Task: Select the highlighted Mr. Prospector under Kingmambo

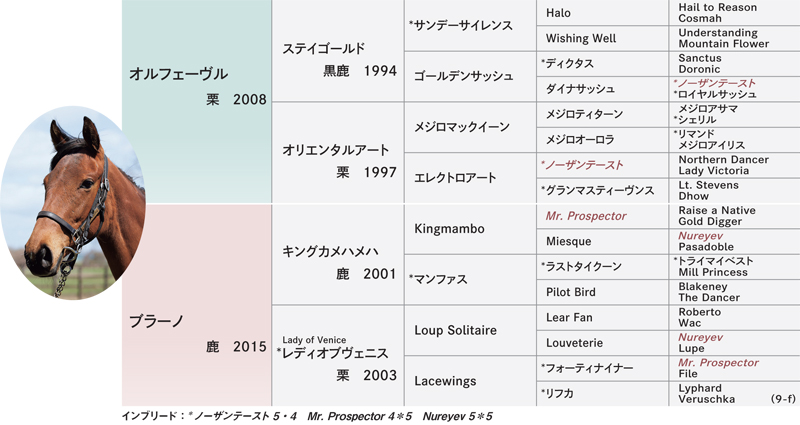Action: [x=586, y=216]
